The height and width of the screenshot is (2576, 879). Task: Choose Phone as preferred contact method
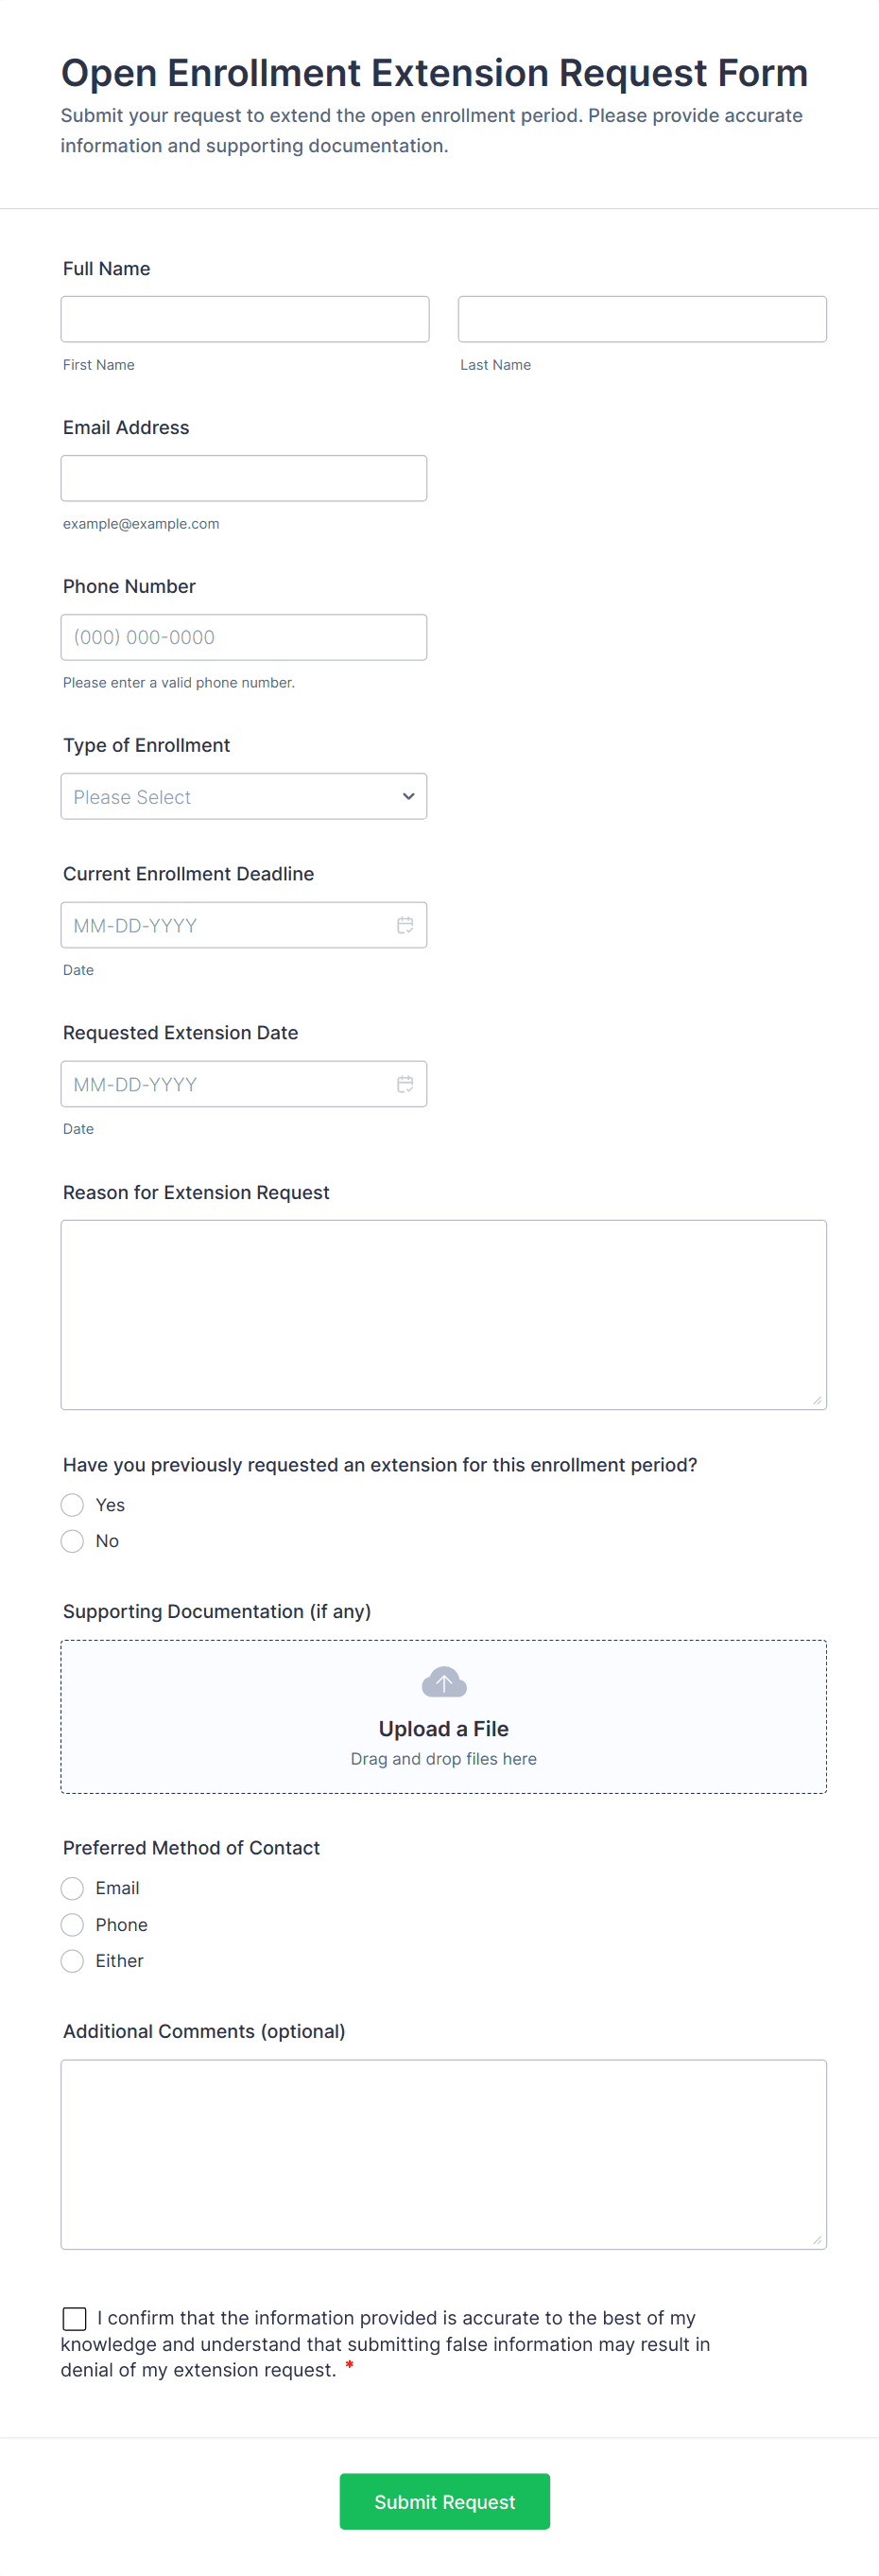73,1925
